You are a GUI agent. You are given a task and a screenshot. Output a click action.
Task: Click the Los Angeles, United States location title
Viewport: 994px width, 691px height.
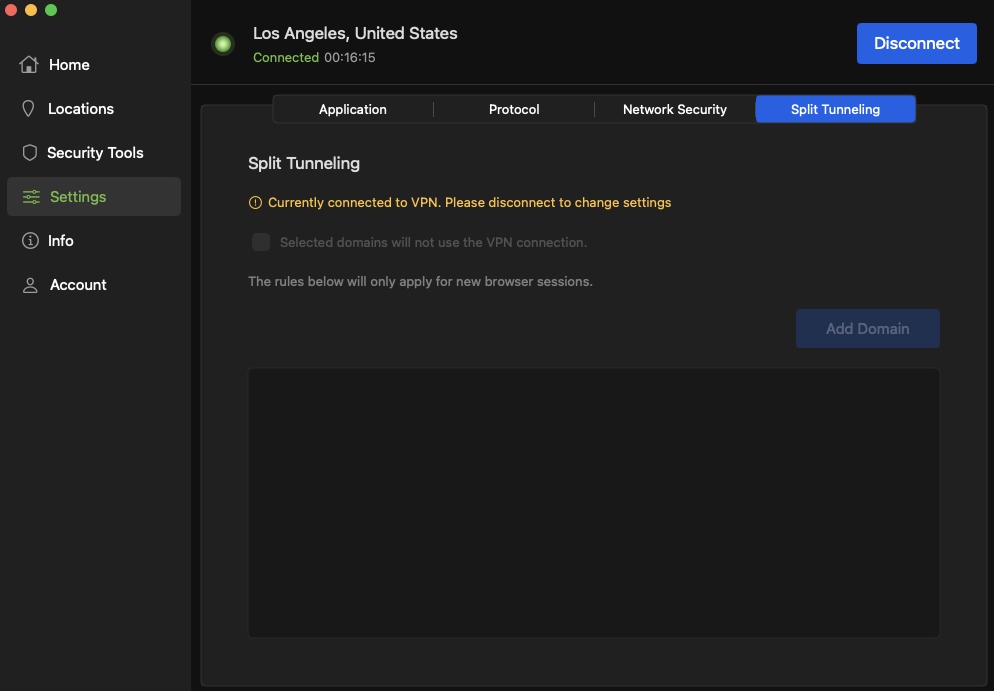click(355, 33)
